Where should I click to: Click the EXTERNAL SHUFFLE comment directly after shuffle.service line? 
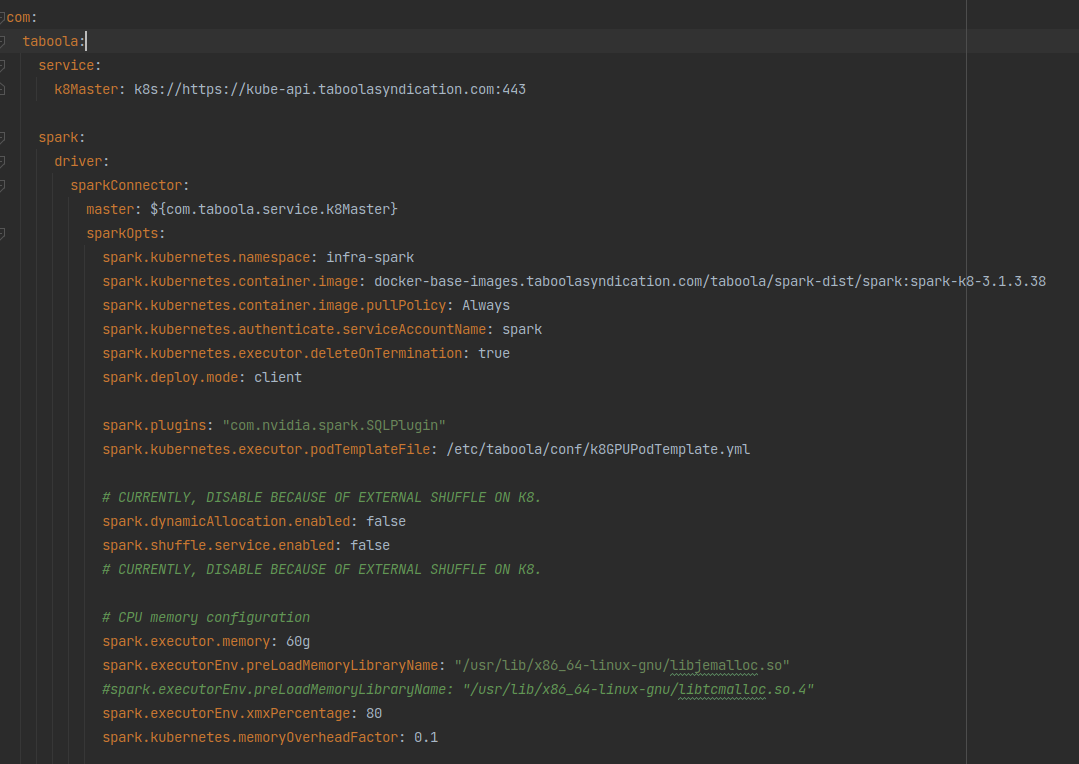(x=321, y=570)
